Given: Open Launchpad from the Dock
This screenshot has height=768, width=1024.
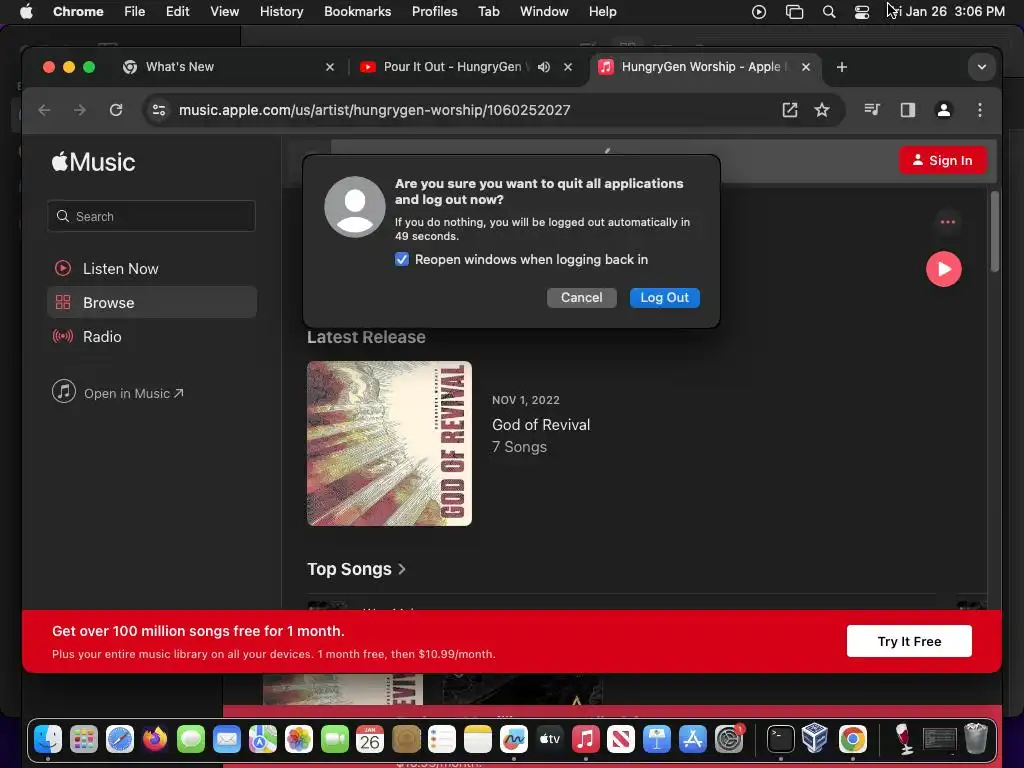Looking at the screenshot, I should (x=84, y=739).
